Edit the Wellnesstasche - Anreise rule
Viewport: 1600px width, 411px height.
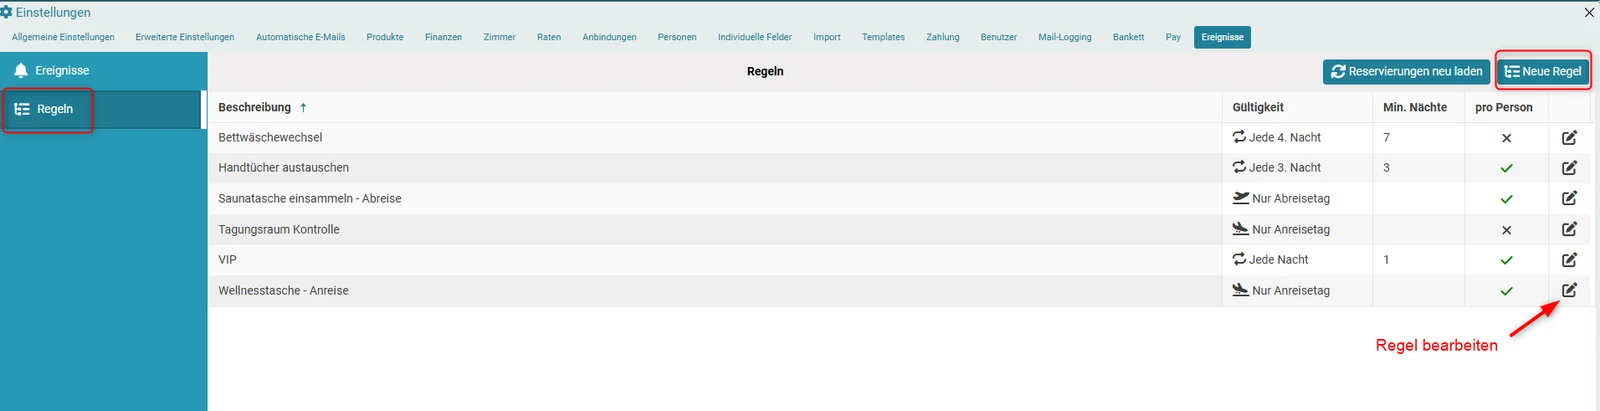coord(1569,290)
